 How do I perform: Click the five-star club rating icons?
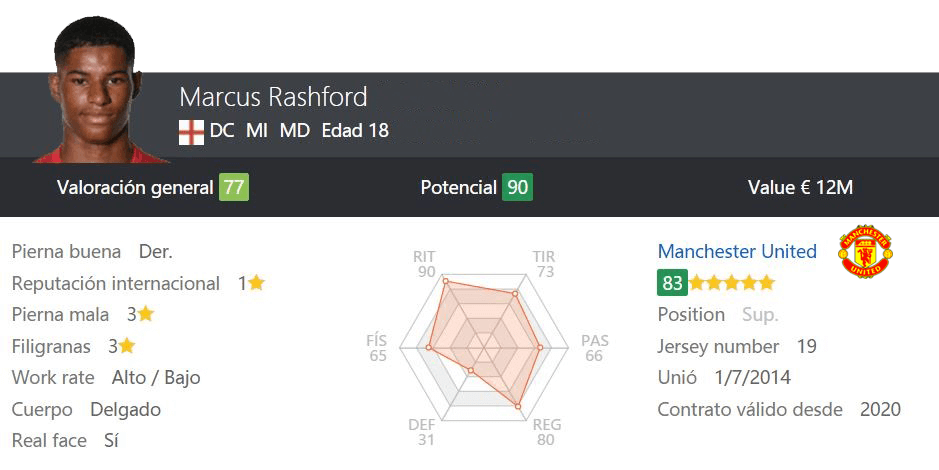[x=732, y=283]
